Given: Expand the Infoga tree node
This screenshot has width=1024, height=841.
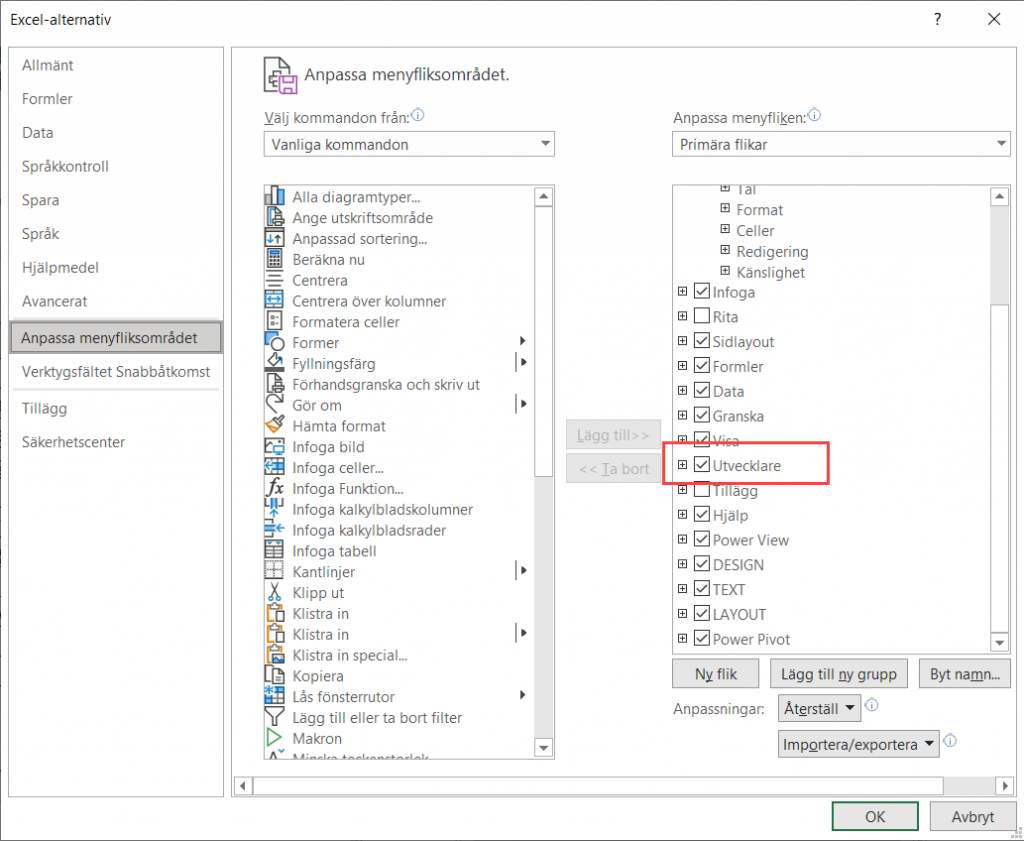Looking at the screenshot, I should [682, 292].
